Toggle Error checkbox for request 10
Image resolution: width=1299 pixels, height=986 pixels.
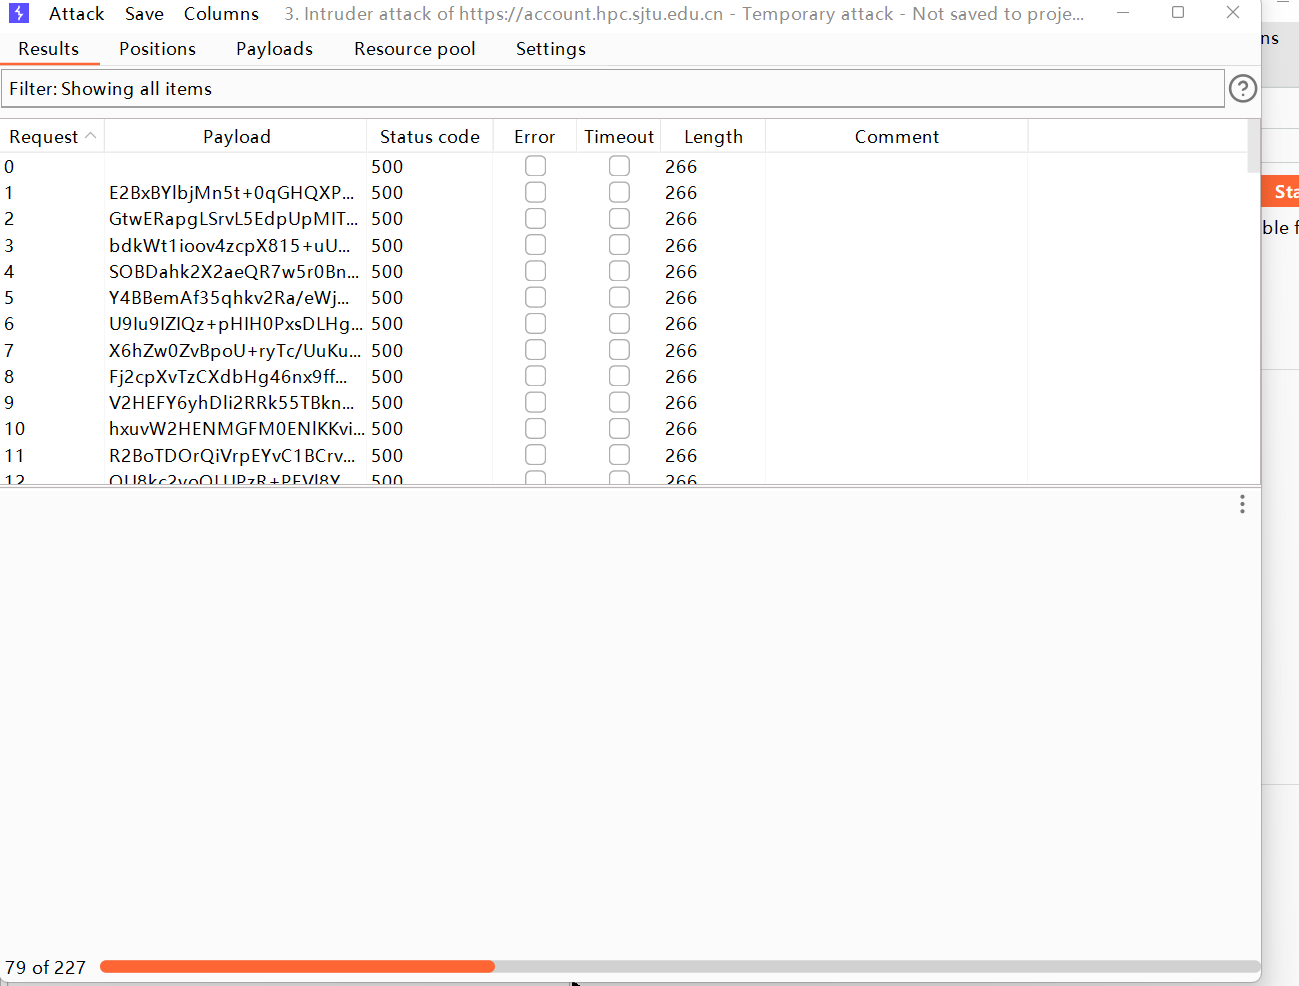coord(535,428)
